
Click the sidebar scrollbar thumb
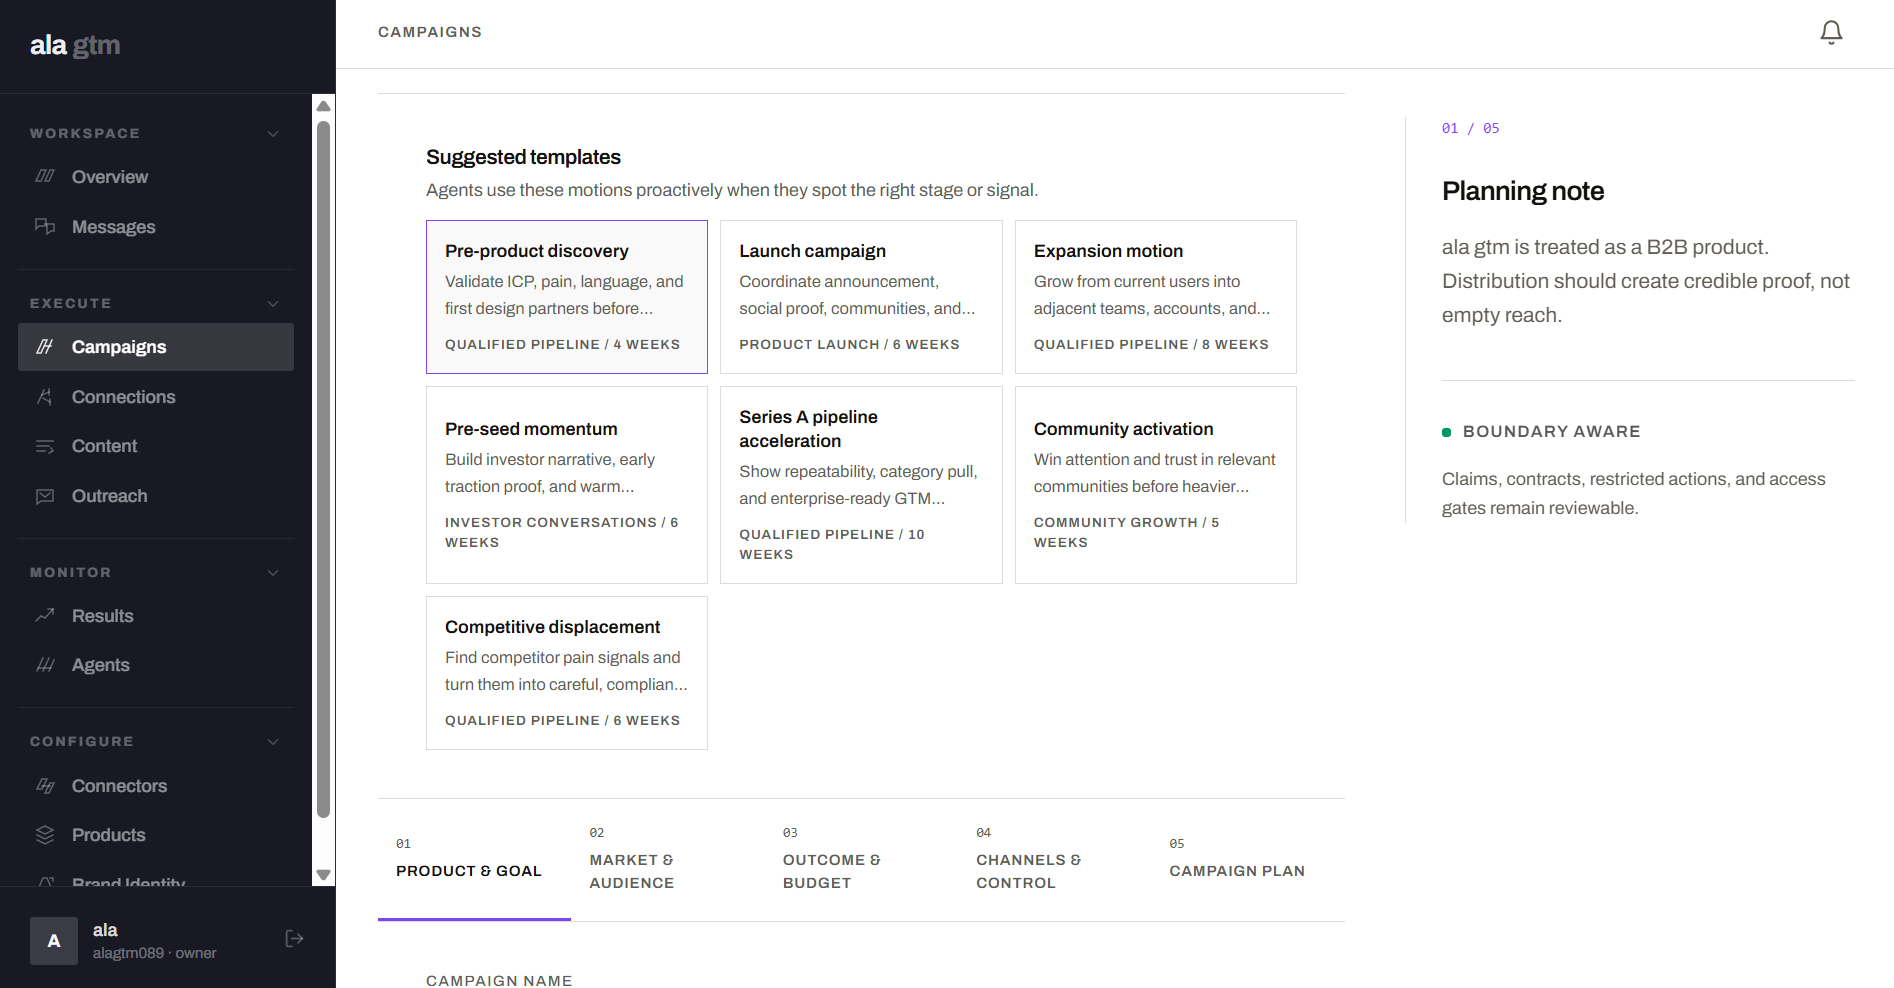click(x=323, y=470)
